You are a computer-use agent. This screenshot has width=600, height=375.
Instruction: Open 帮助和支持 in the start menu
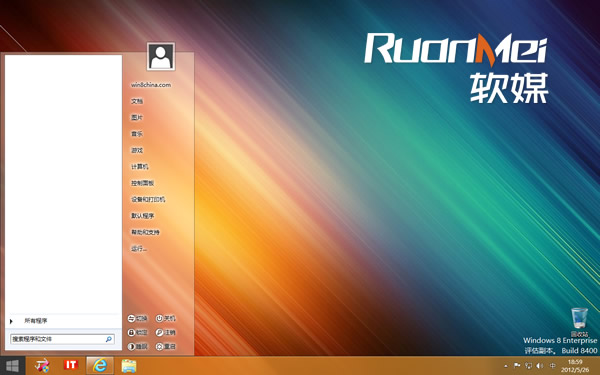click(x=145, y=232)
